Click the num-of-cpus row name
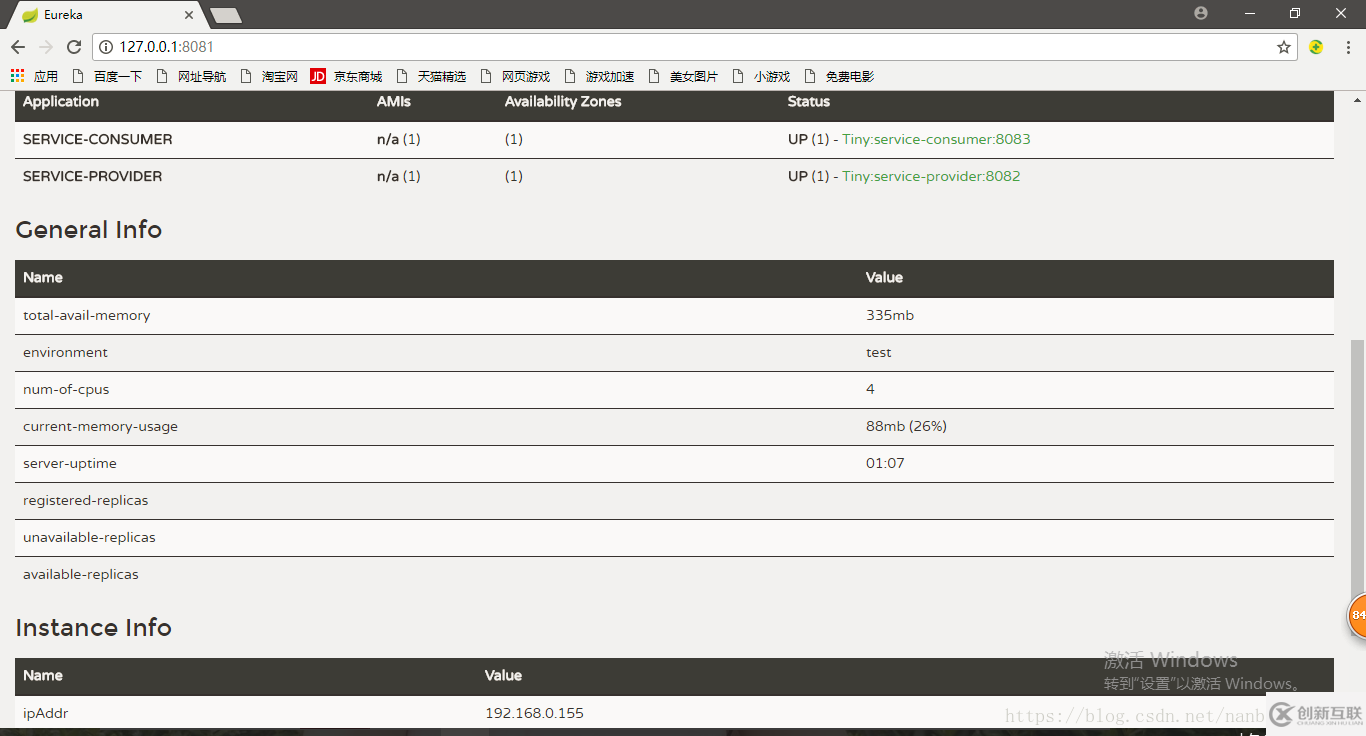Viewport: 1366px width, 736px height. tap(66, 389)
